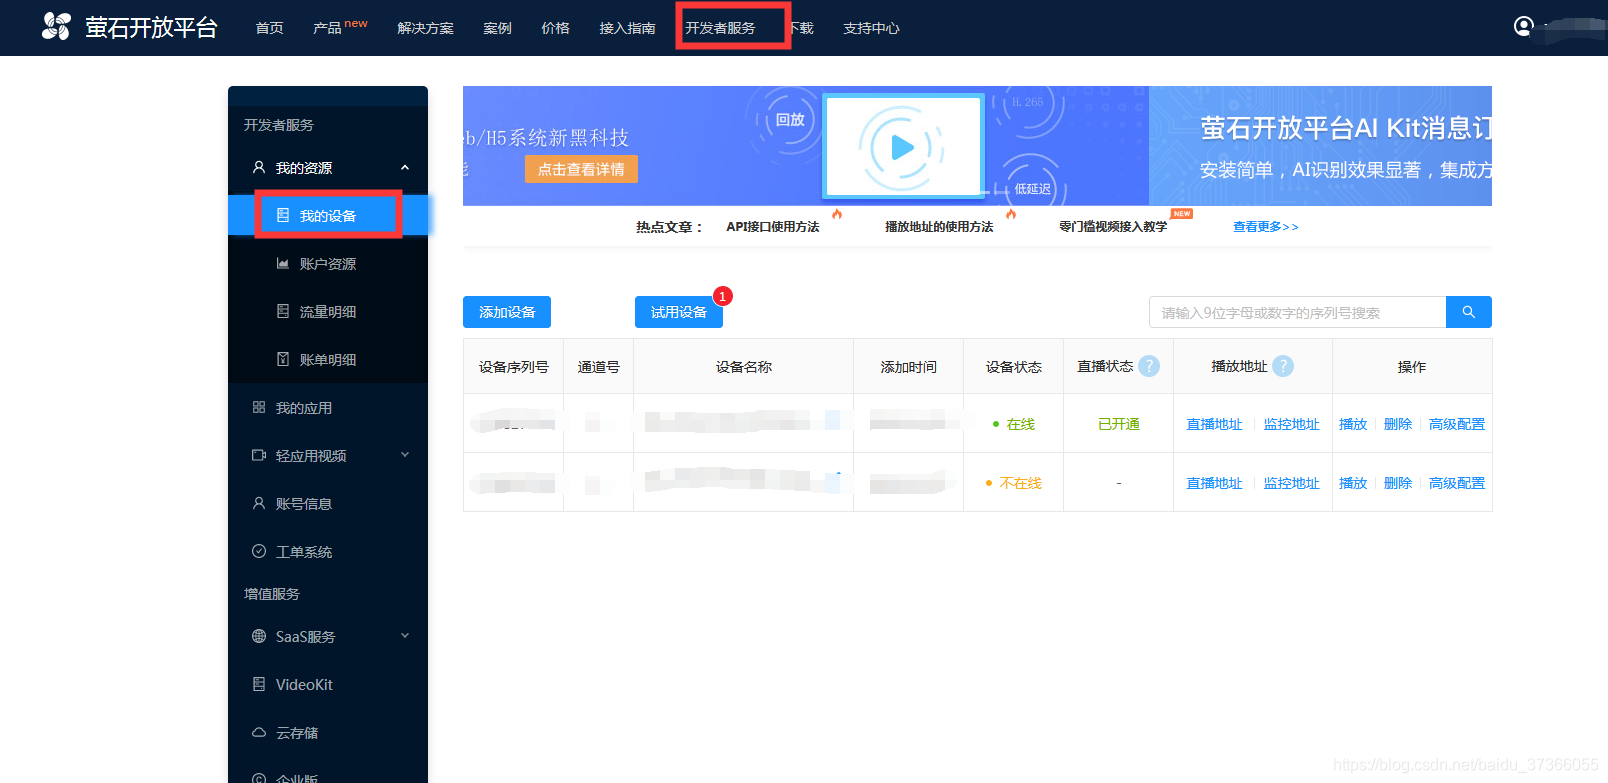Open 价格 in top navigation
Viewport: 1608px width, 783px height.
555,28
